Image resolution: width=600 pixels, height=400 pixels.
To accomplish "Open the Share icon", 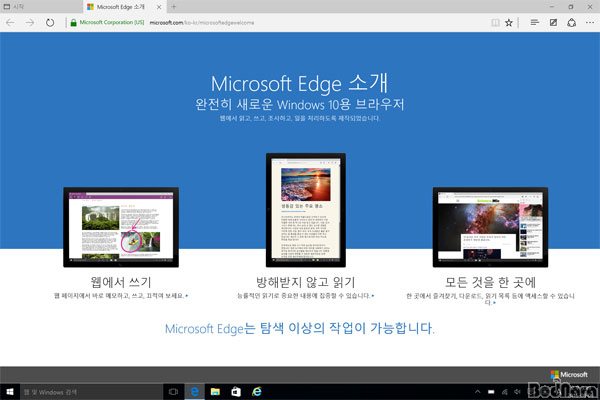I will pos(572,23).
